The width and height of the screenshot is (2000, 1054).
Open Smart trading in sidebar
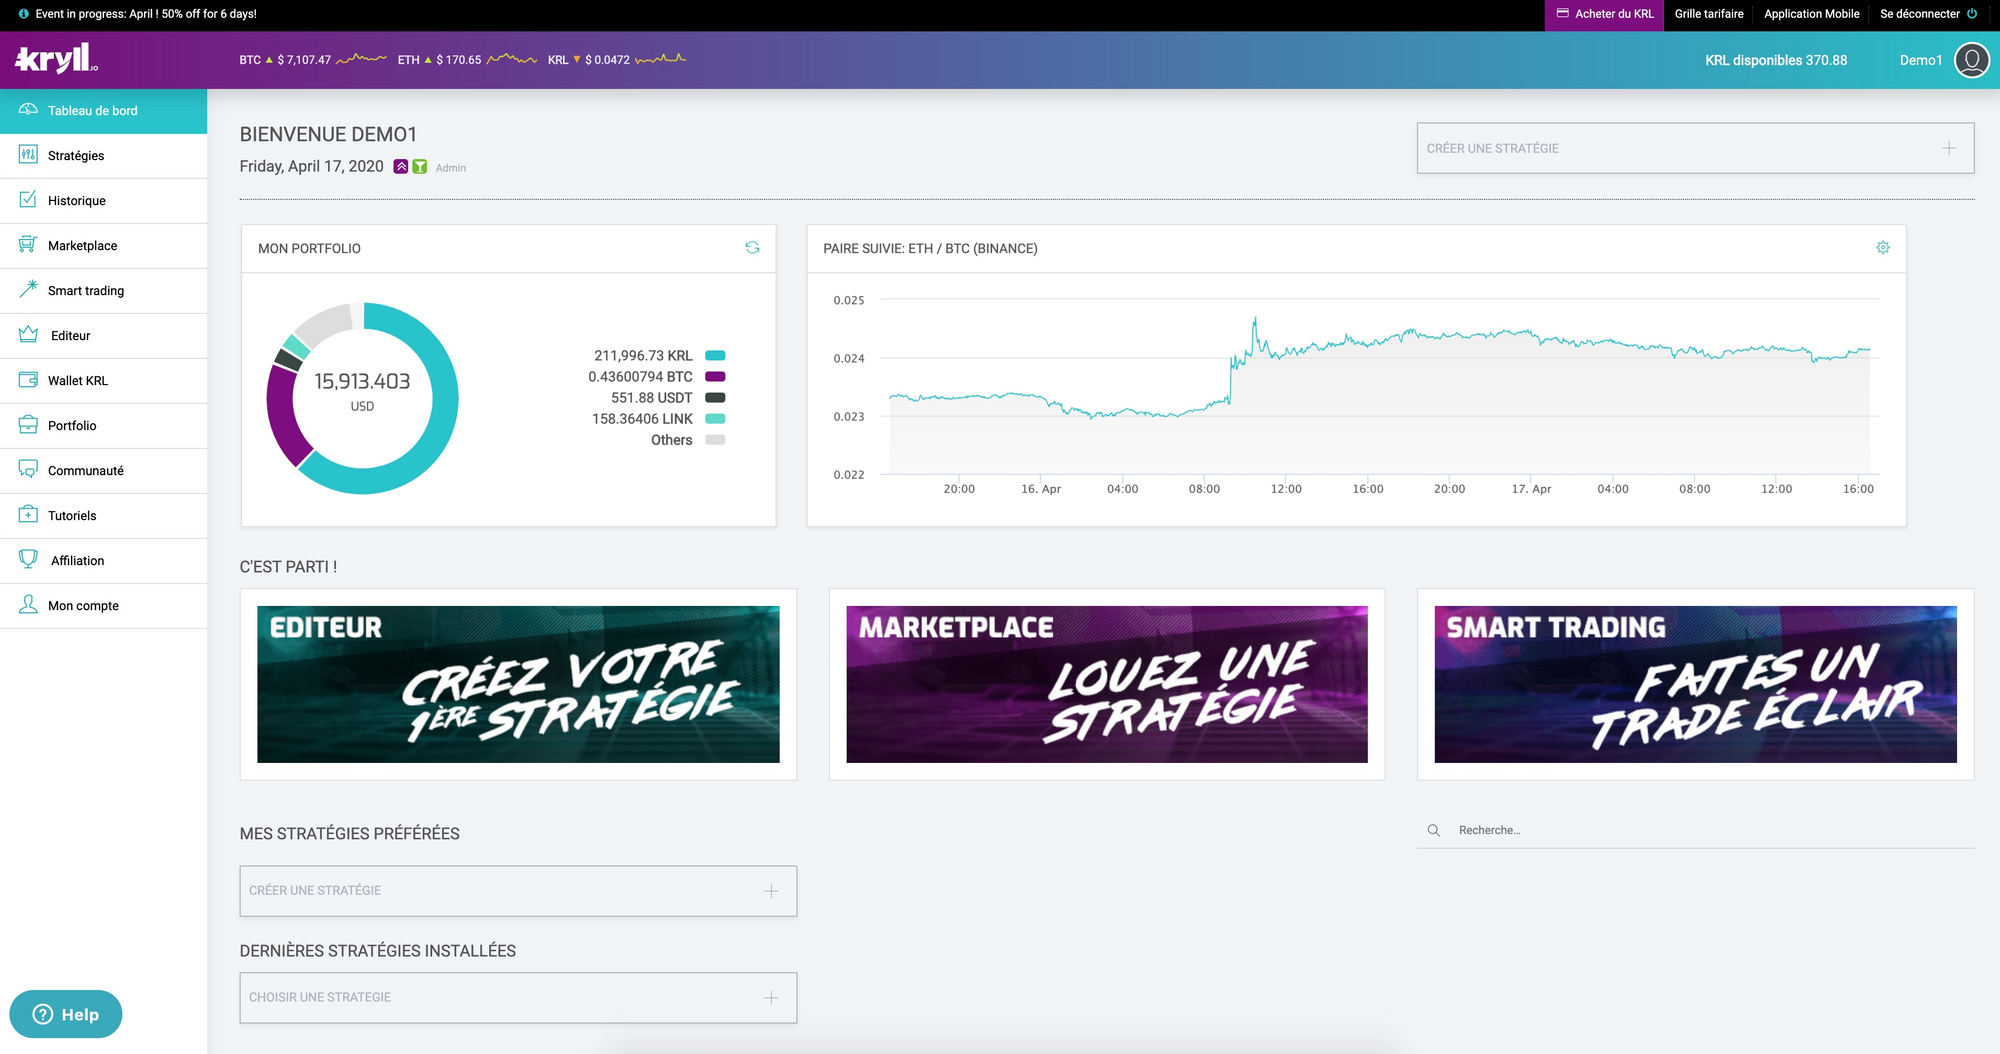point(104,291)
